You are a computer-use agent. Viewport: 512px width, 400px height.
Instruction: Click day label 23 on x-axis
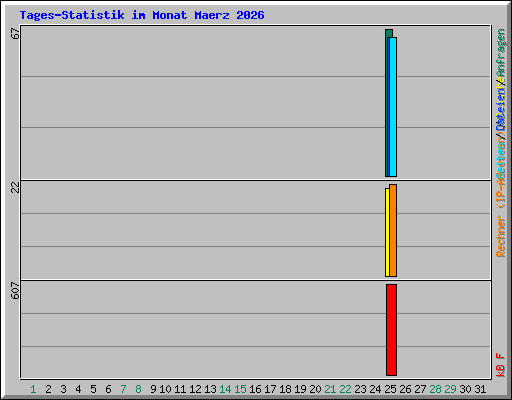tap(360, 389)
